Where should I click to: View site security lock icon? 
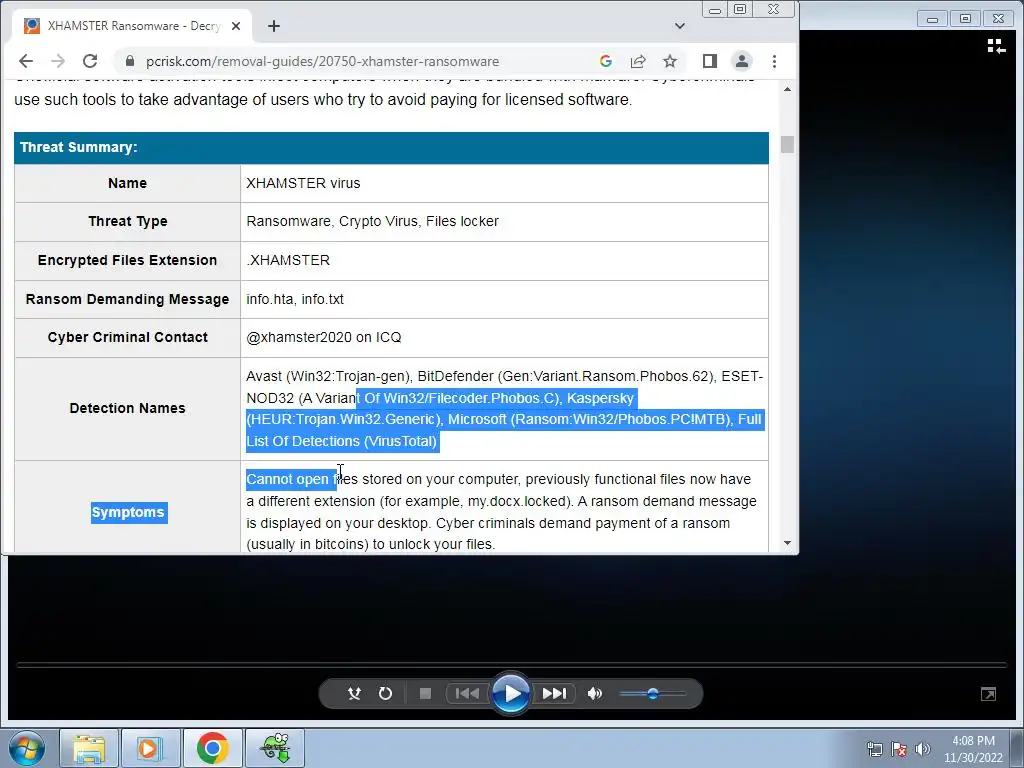click(130, 61)
